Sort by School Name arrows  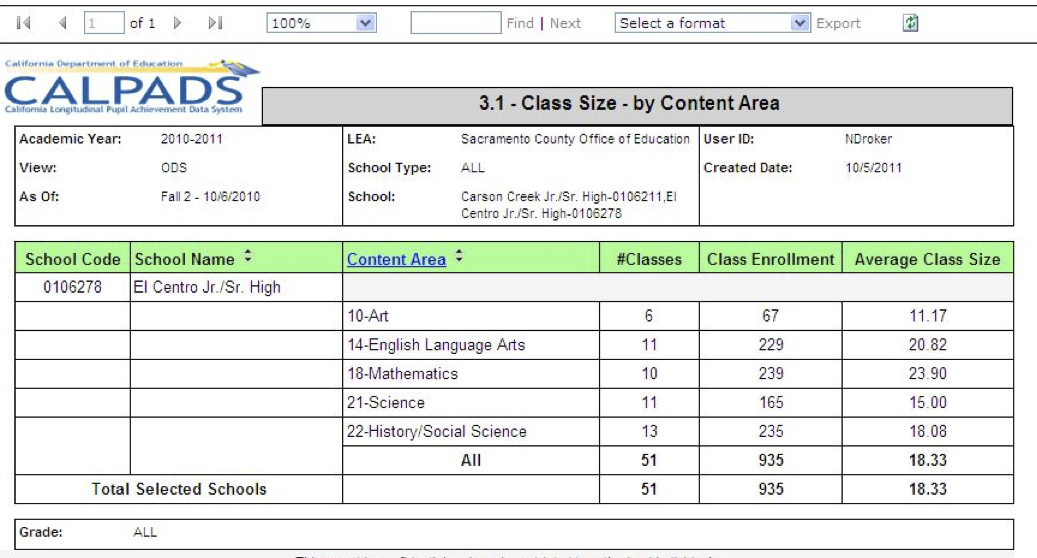point(248,256)
